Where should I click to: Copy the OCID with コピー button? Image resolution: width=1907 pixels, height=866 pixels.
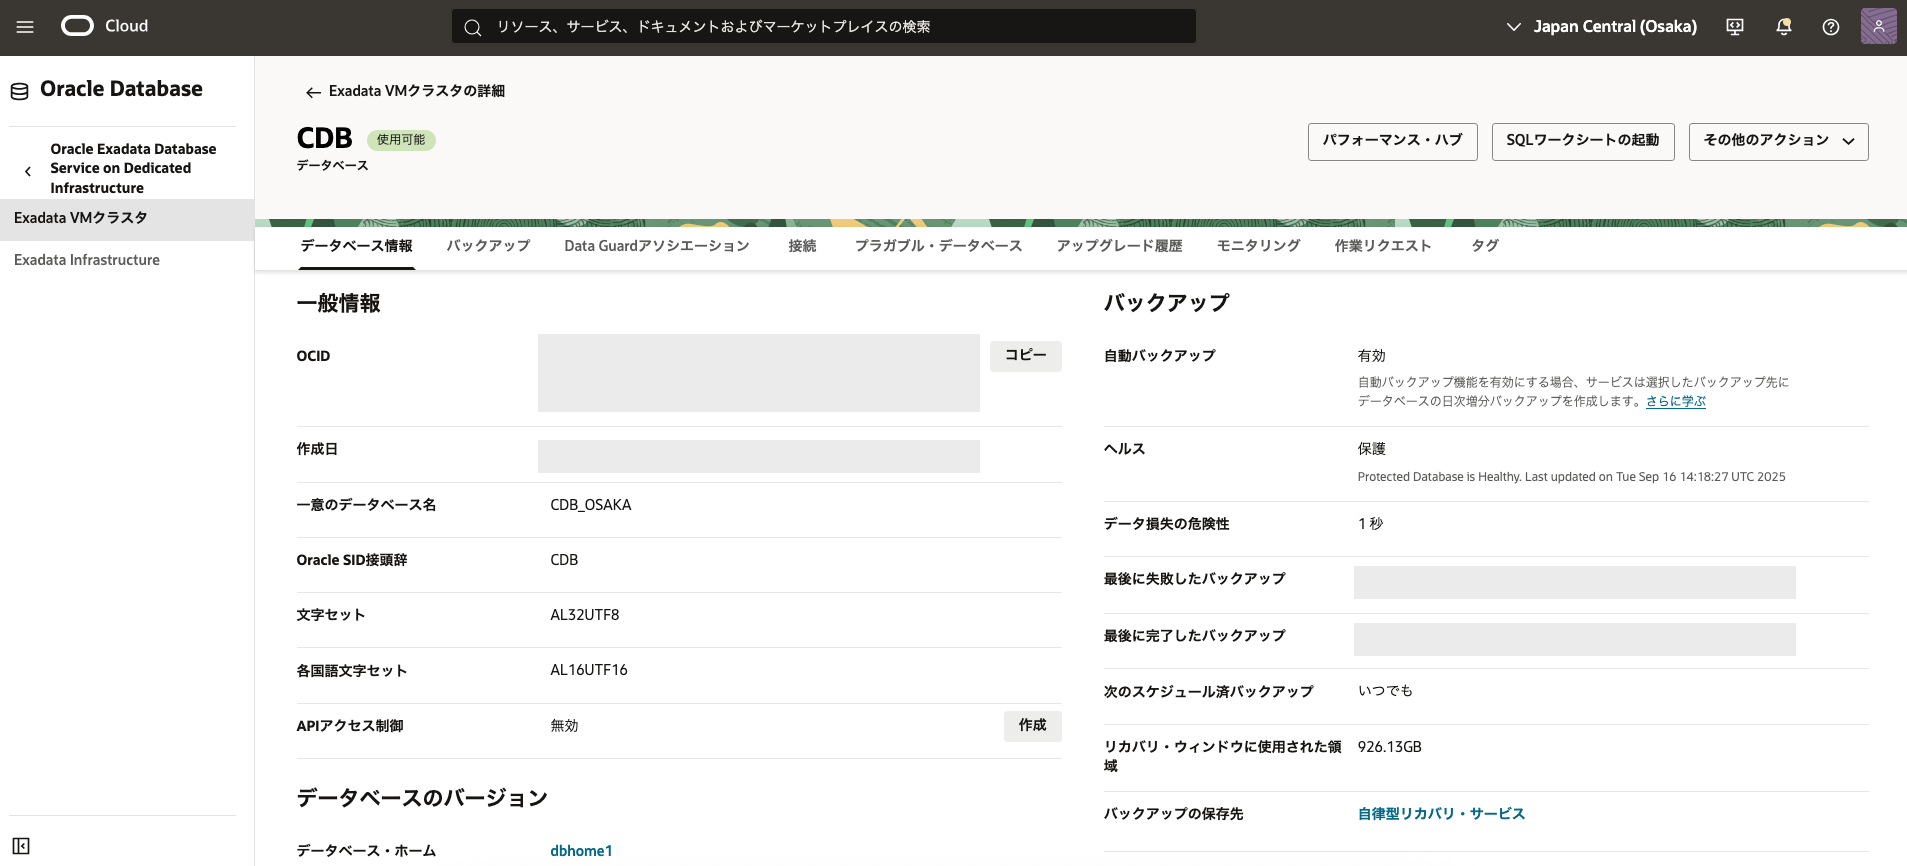pos(1025,356)
